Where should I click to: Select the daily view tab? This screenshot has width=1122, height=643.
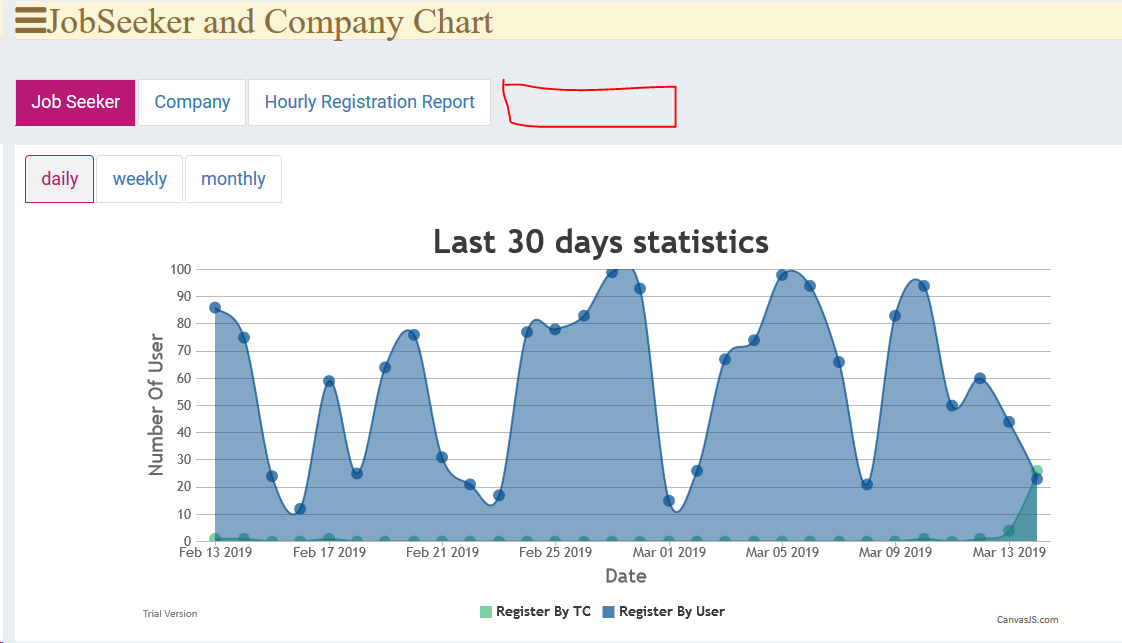[60, 179]
